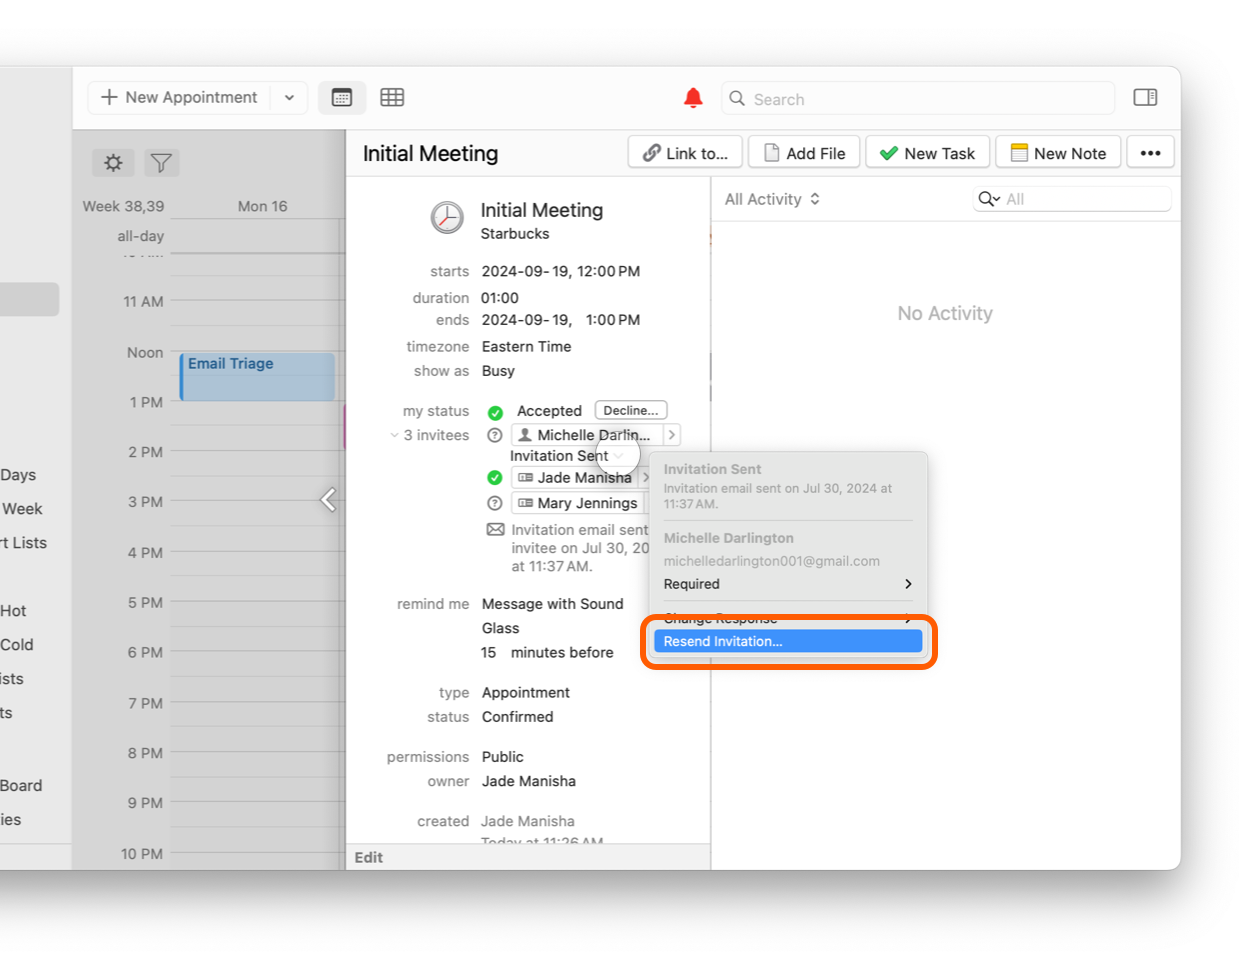This screenshot has height=960, width=1248.
Task: Open the Required submenu
Action: (787, 584)
